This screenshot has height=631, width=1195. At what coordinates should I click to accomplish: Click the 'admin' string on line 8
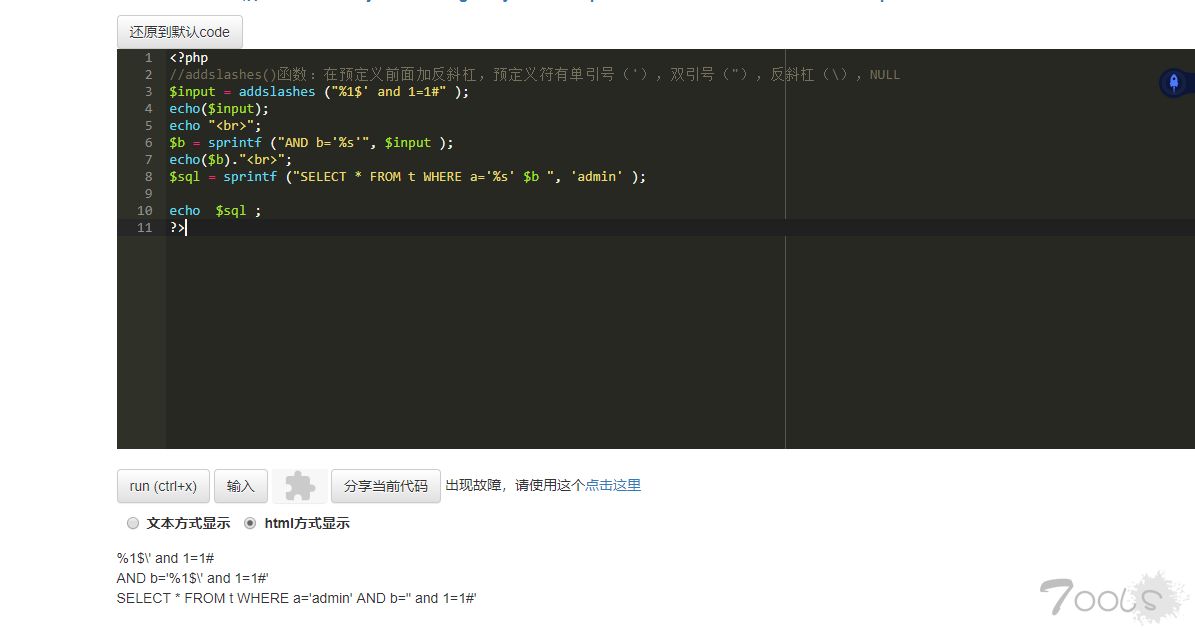coord(597,177)
